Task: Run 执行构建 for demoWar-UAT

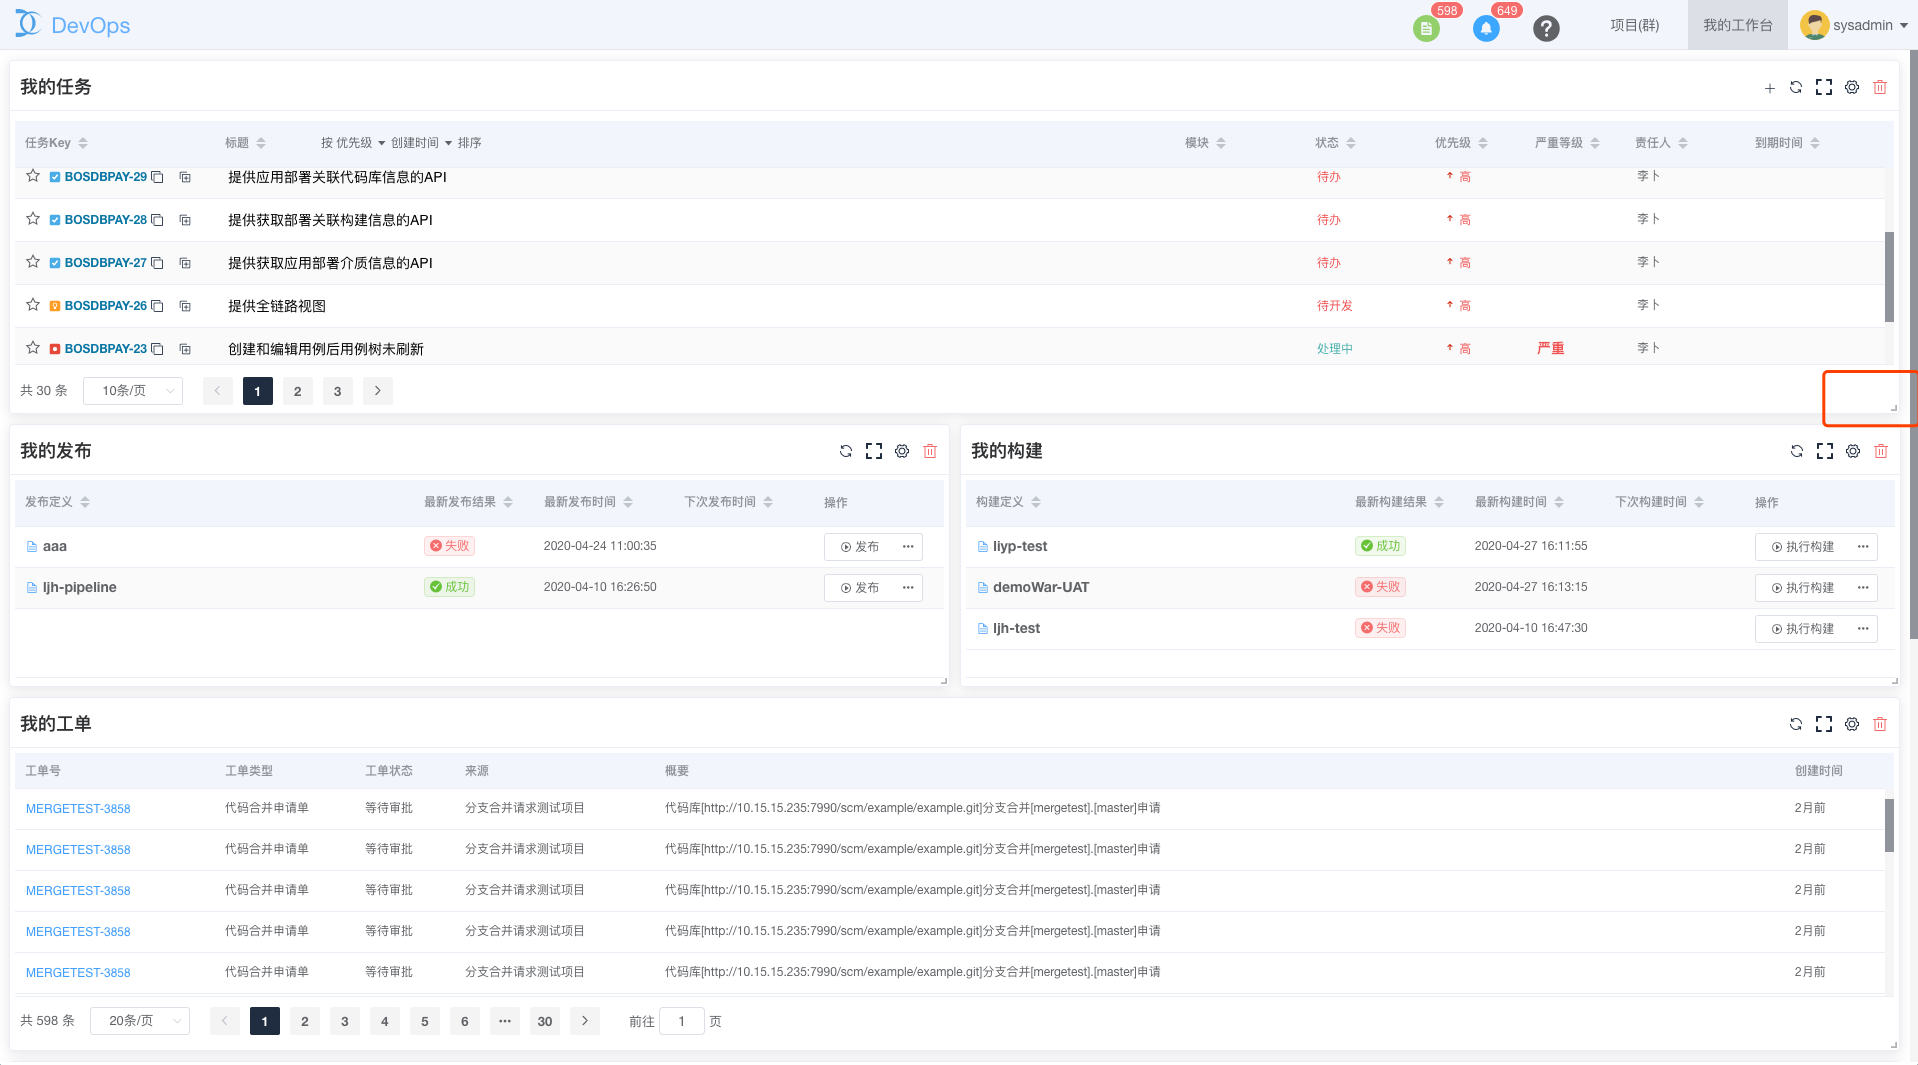Action: (1803, 588)
